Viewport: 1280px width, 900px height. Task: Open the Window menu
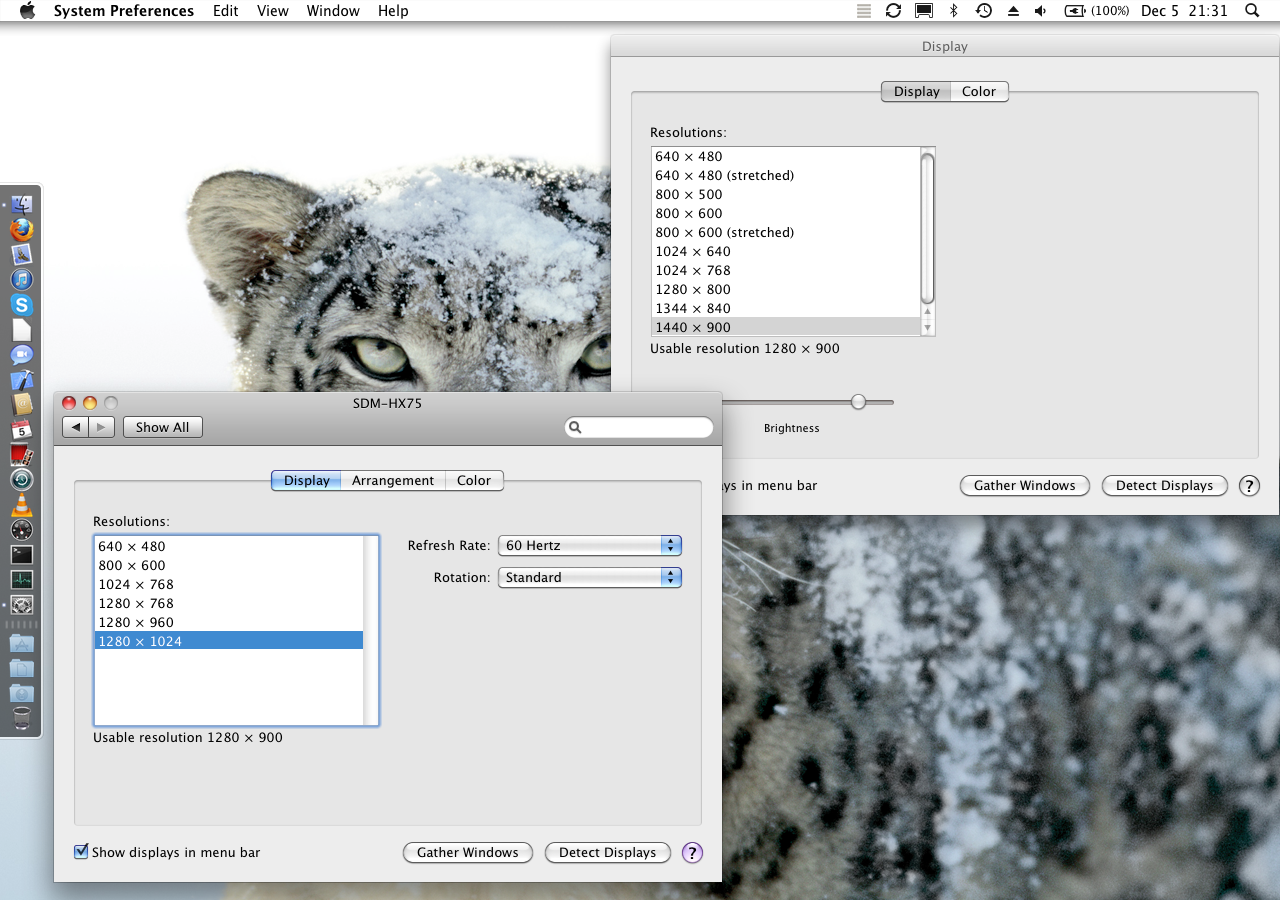tap(333, 11)
